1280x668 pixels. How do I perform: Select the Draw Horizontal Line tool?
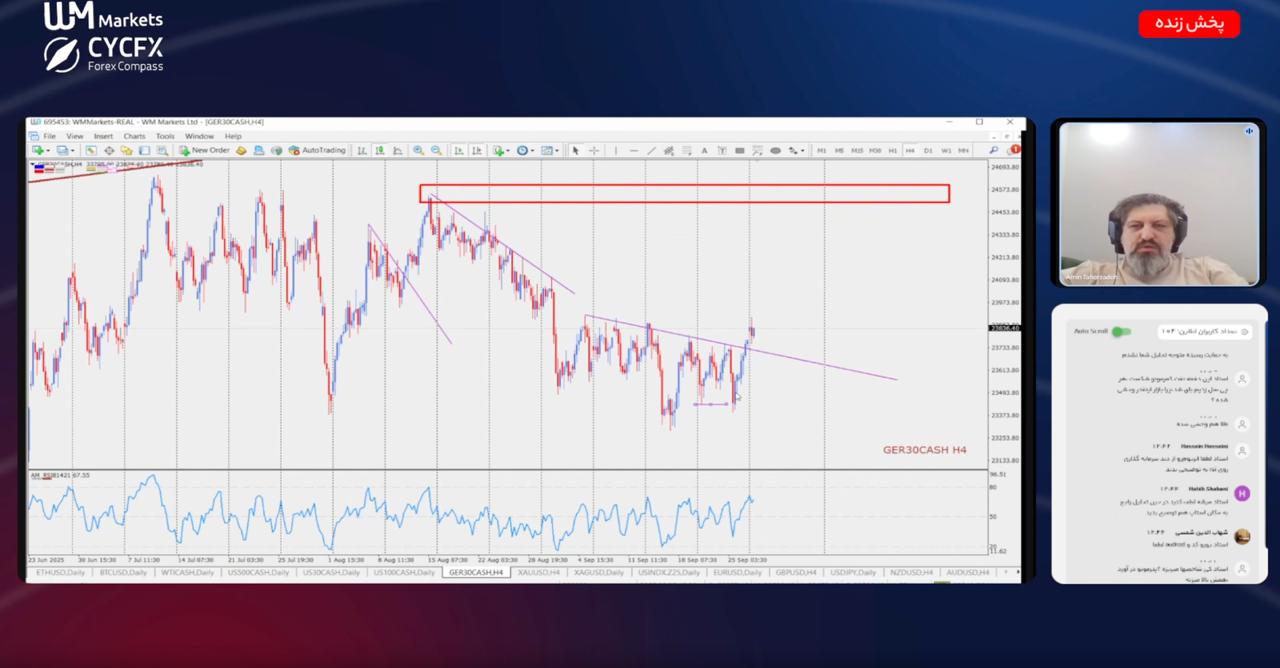pyautogui.click(x=633, y=151)
